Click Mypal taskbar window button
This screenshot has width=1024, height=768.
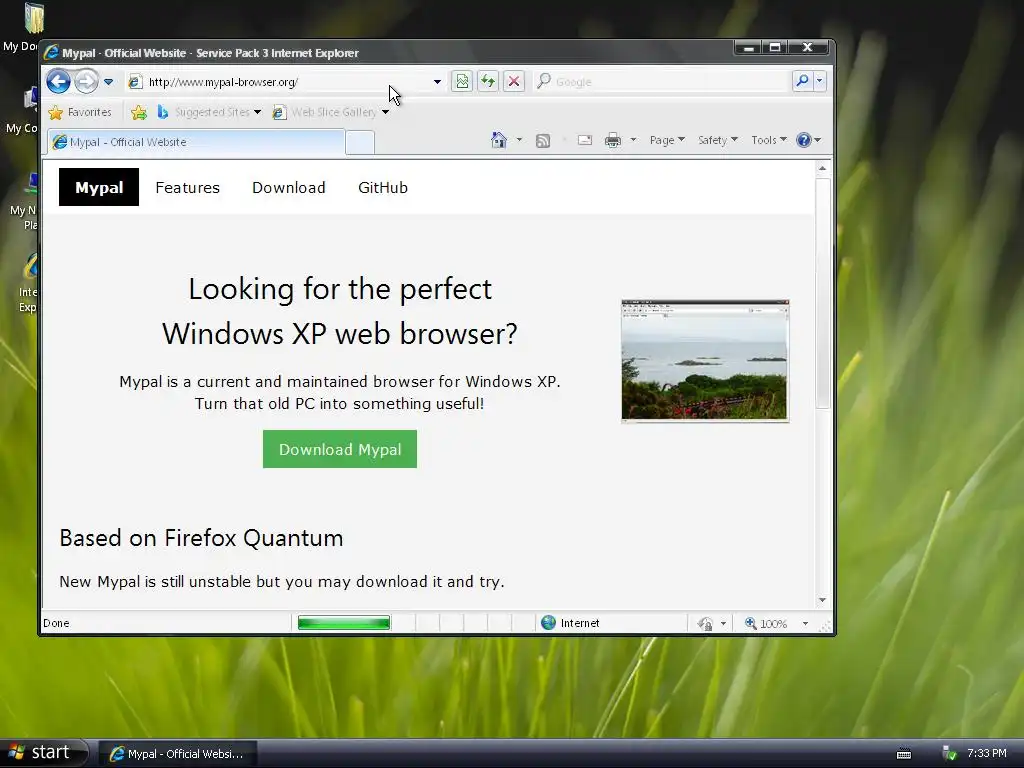[x=177, y=754]
